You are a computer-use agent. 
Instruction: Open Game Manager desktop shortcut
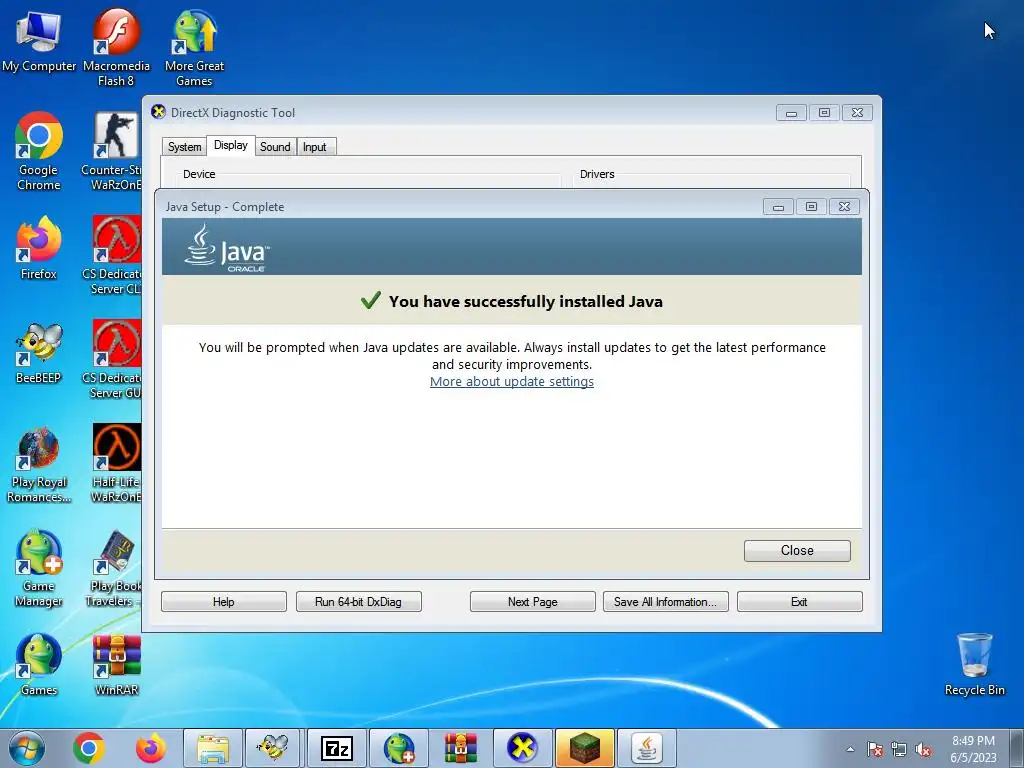click(39, 567)
